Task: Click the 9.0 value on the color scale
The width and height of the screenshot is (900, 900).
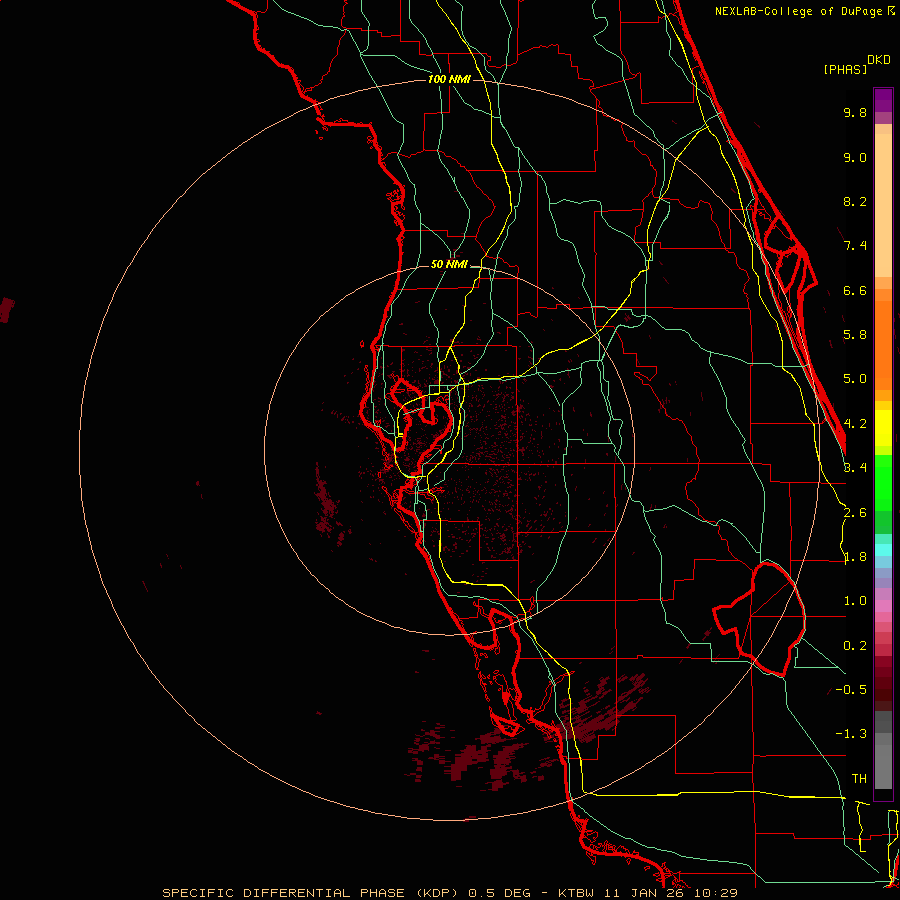Action: pyautogui.click(x=855, y=157)
